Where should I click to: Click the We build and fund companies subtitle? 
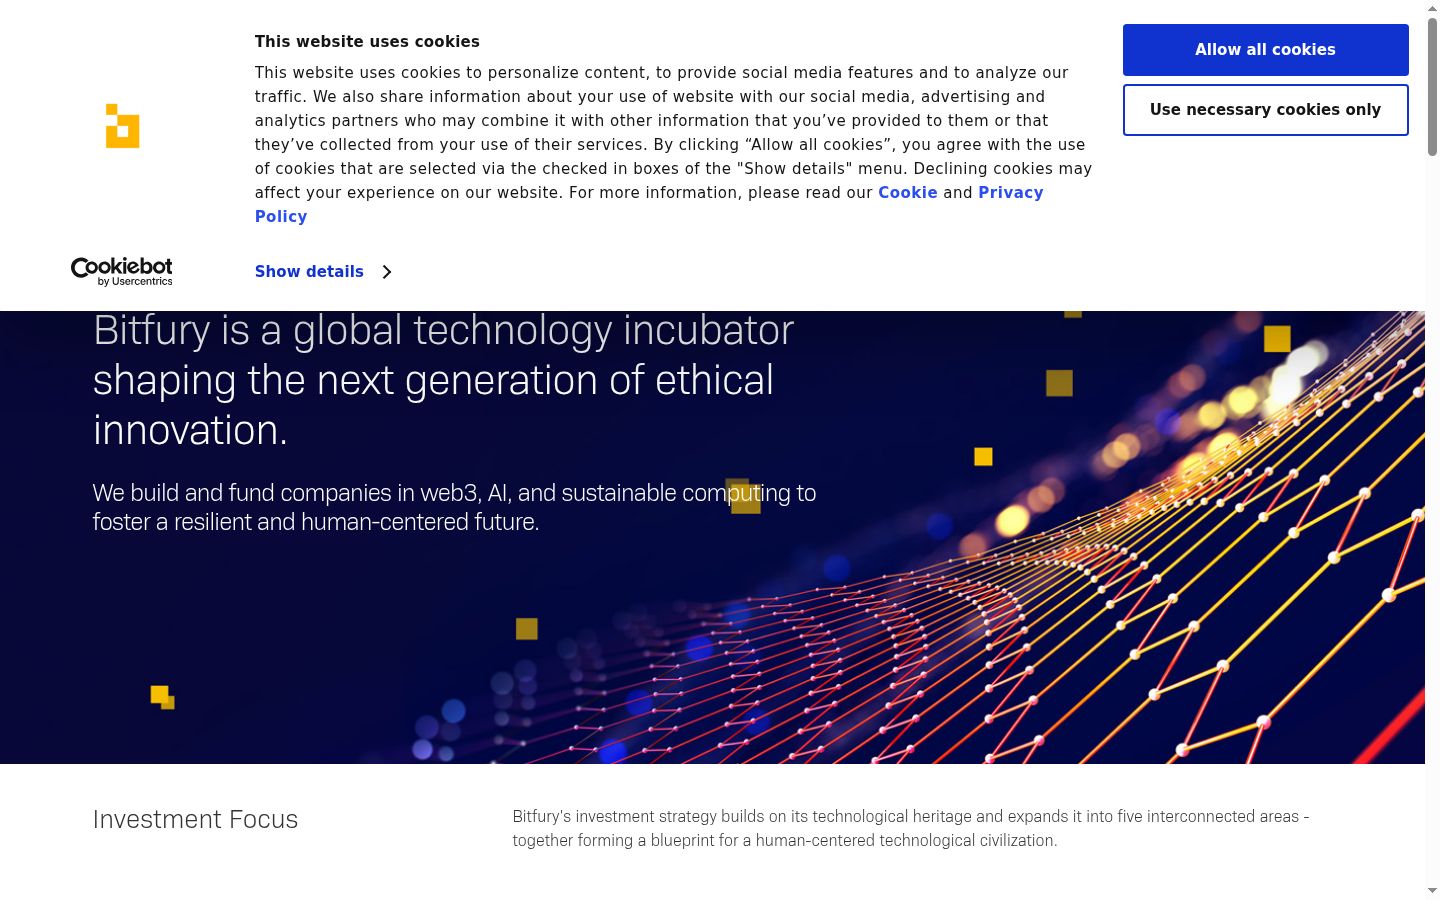tap(454, 507)
